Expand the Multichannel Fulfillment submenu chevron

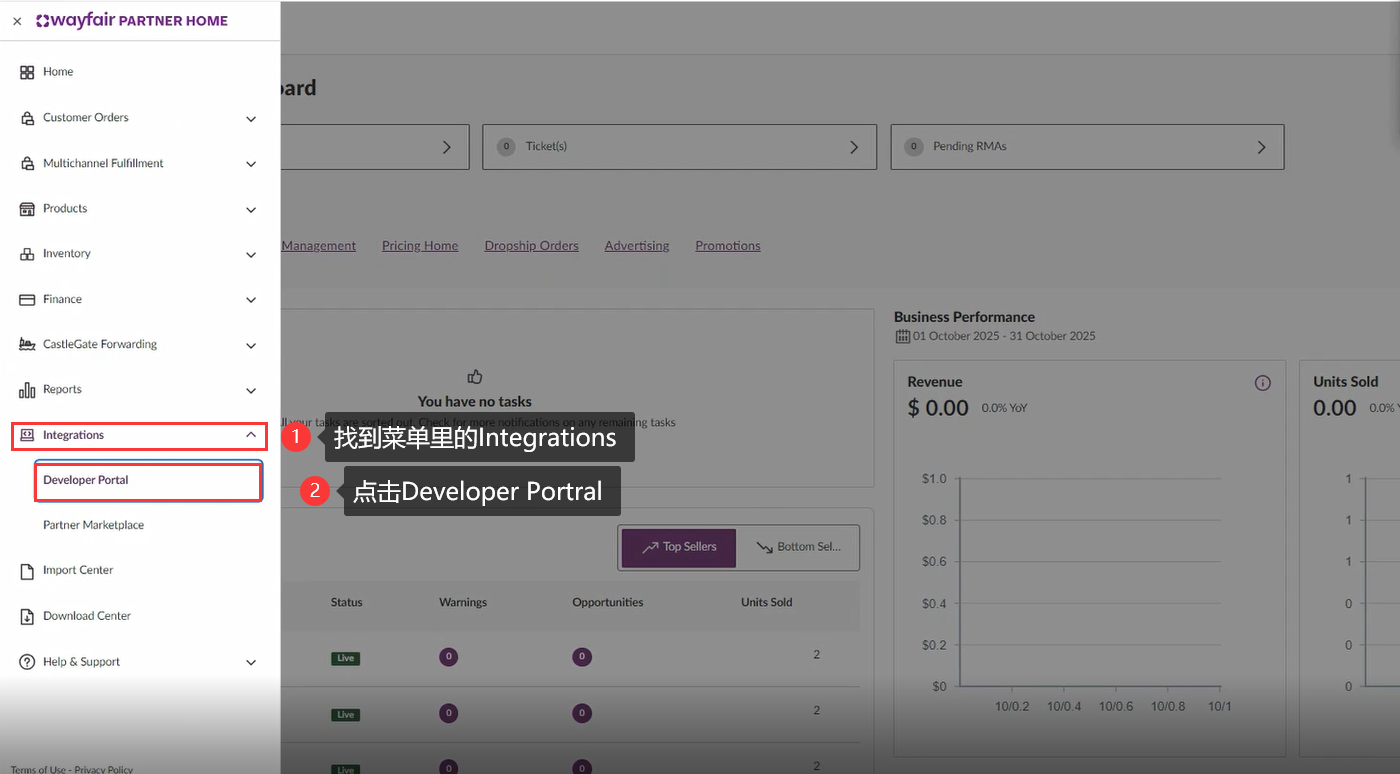pyautogui.click(x=251, y=164)
